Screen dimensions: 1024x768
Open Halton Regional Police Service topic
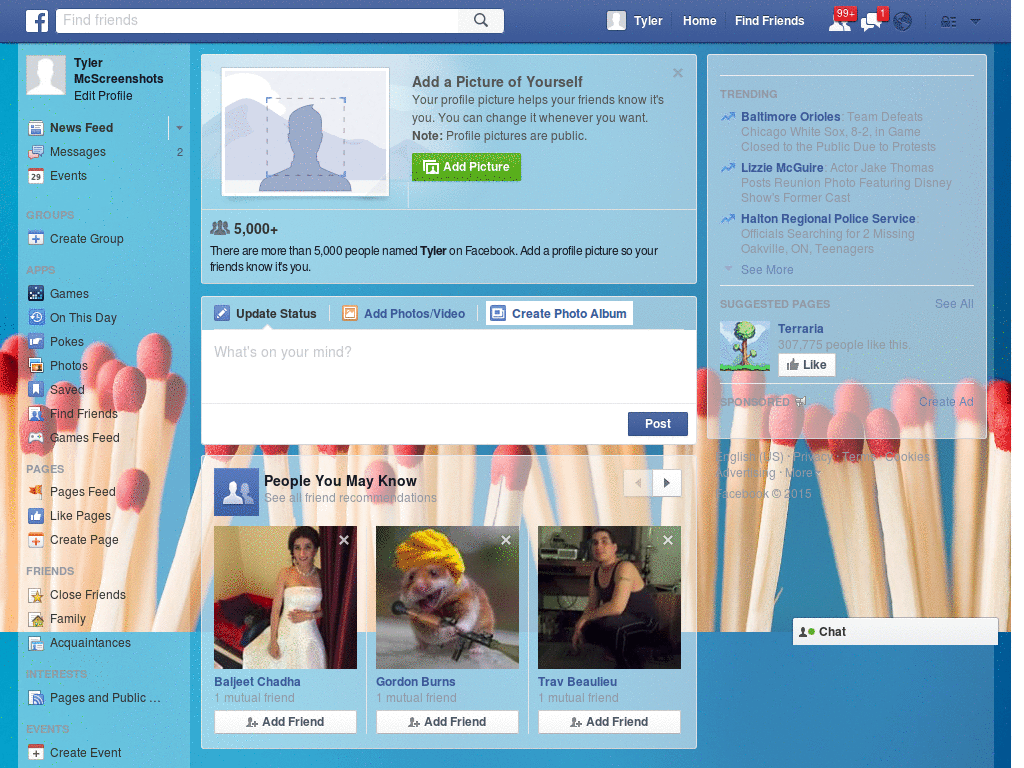[x=828, y=218]
